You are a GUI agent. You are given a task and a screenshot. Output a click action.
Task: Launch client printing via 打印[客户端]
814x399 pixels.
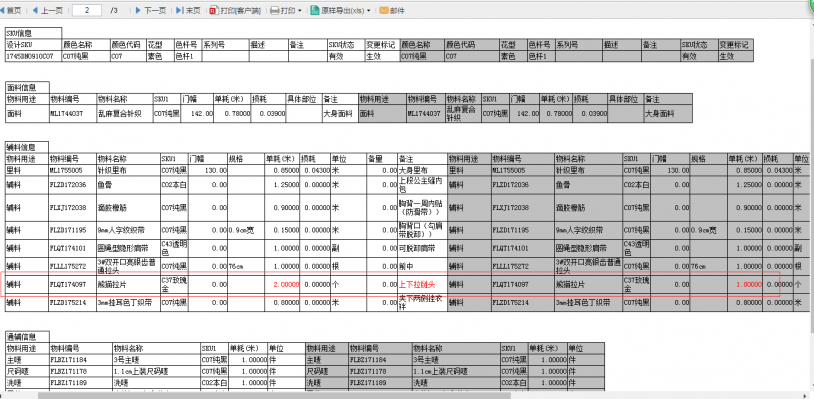pyautogui.click(x=235, y=10)
